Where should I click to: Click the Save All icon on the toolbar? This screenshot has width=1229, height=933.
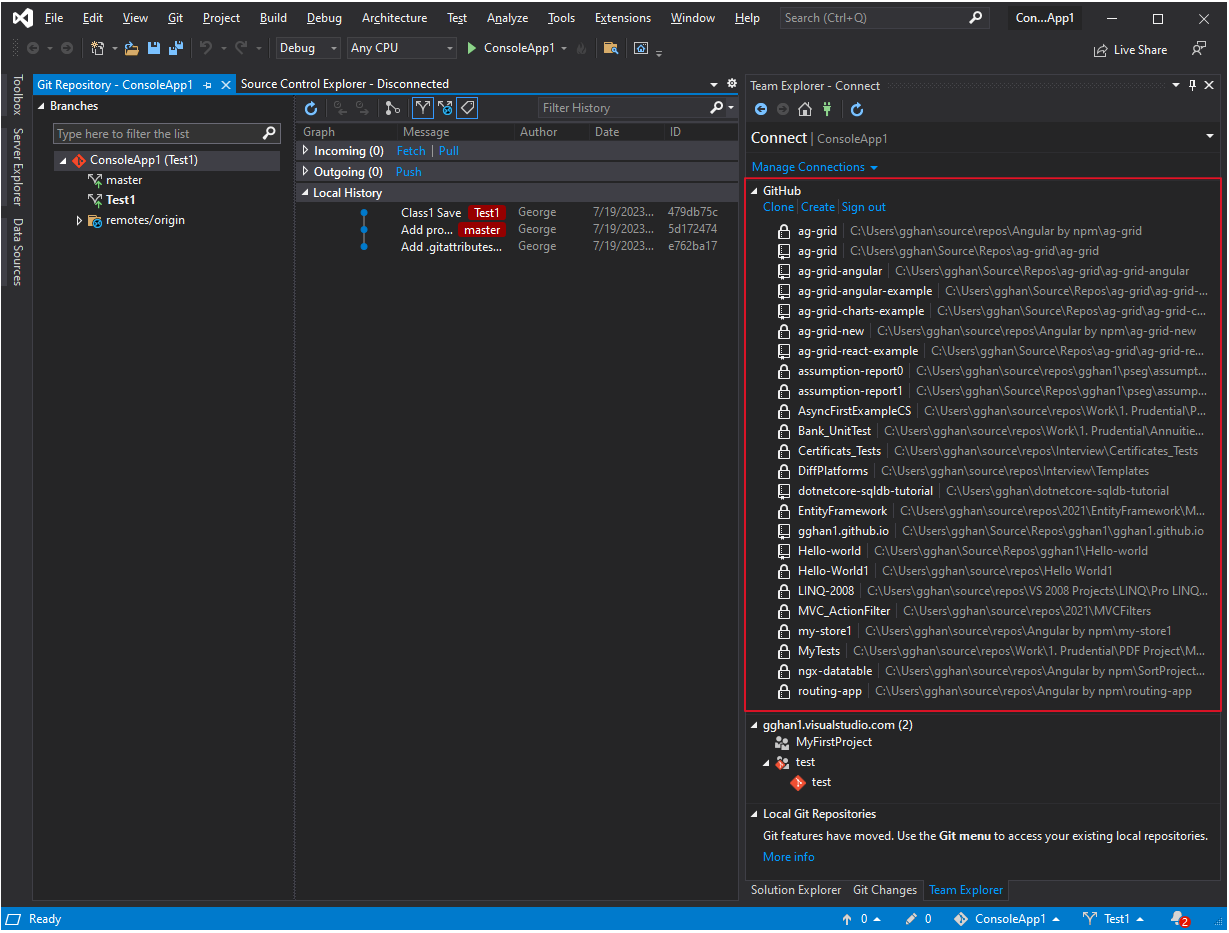tap(174, 47)
